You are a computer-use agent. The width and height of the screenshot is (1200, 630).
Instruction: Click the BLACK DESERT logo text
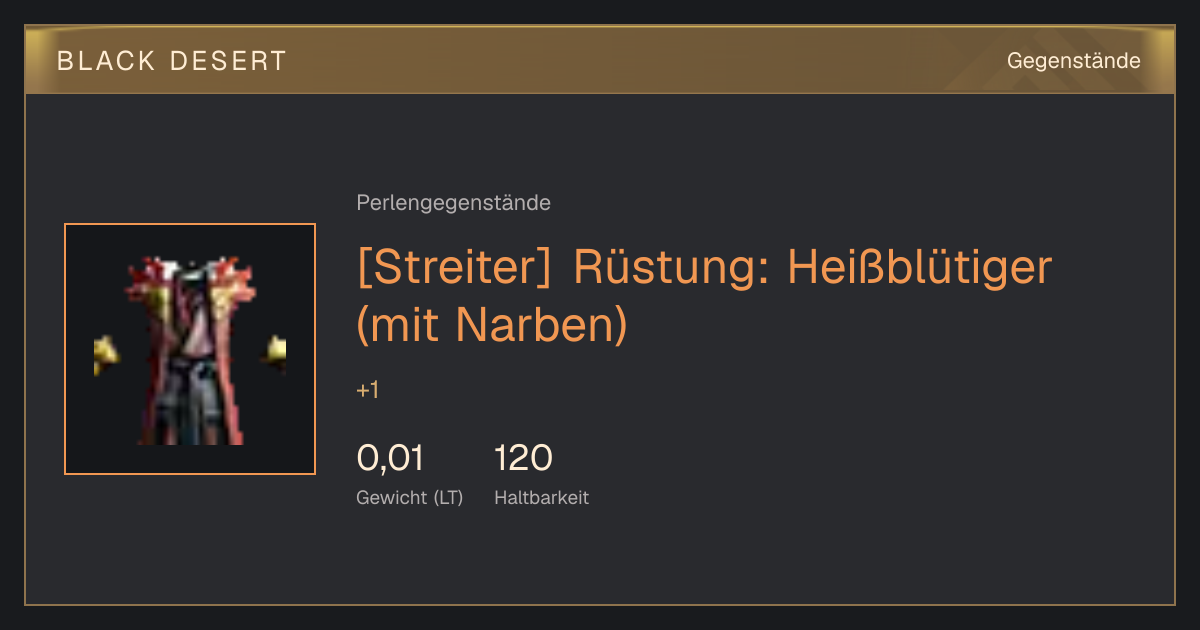click(171, 61)
